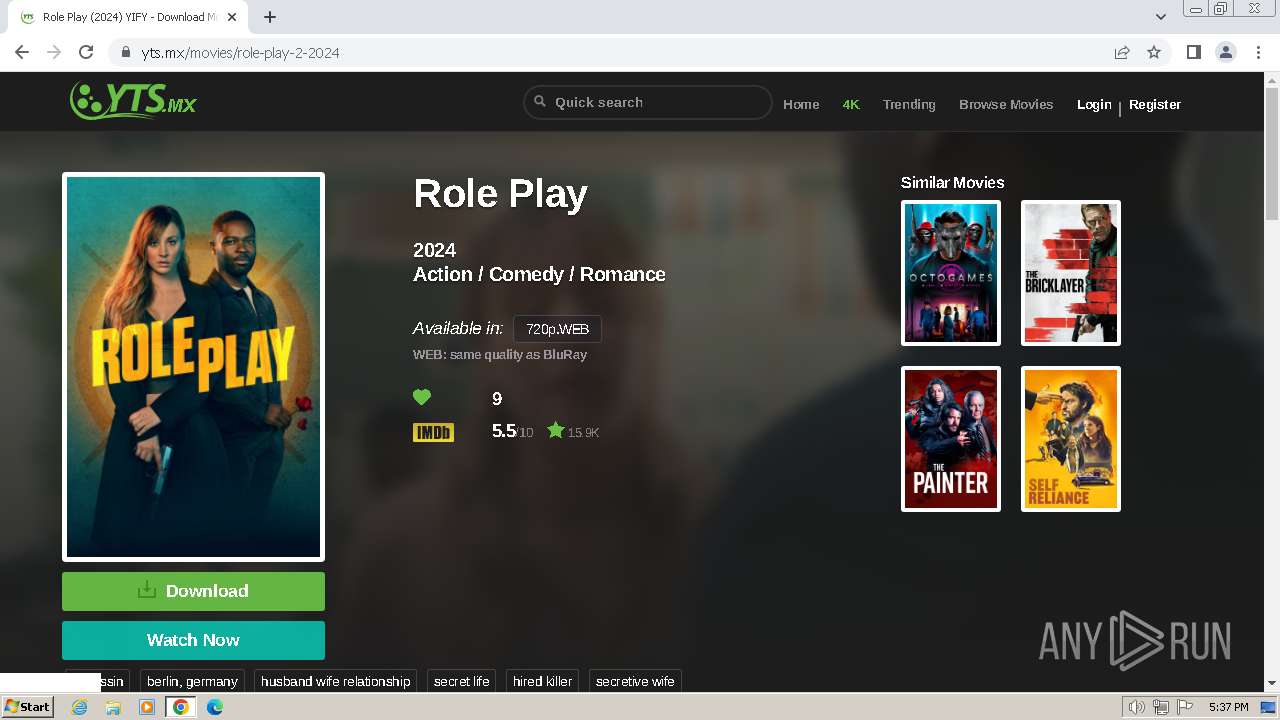1280x720 pixels.
Task: Launch media player from the taskbar
Action: (x=147, y=707)
